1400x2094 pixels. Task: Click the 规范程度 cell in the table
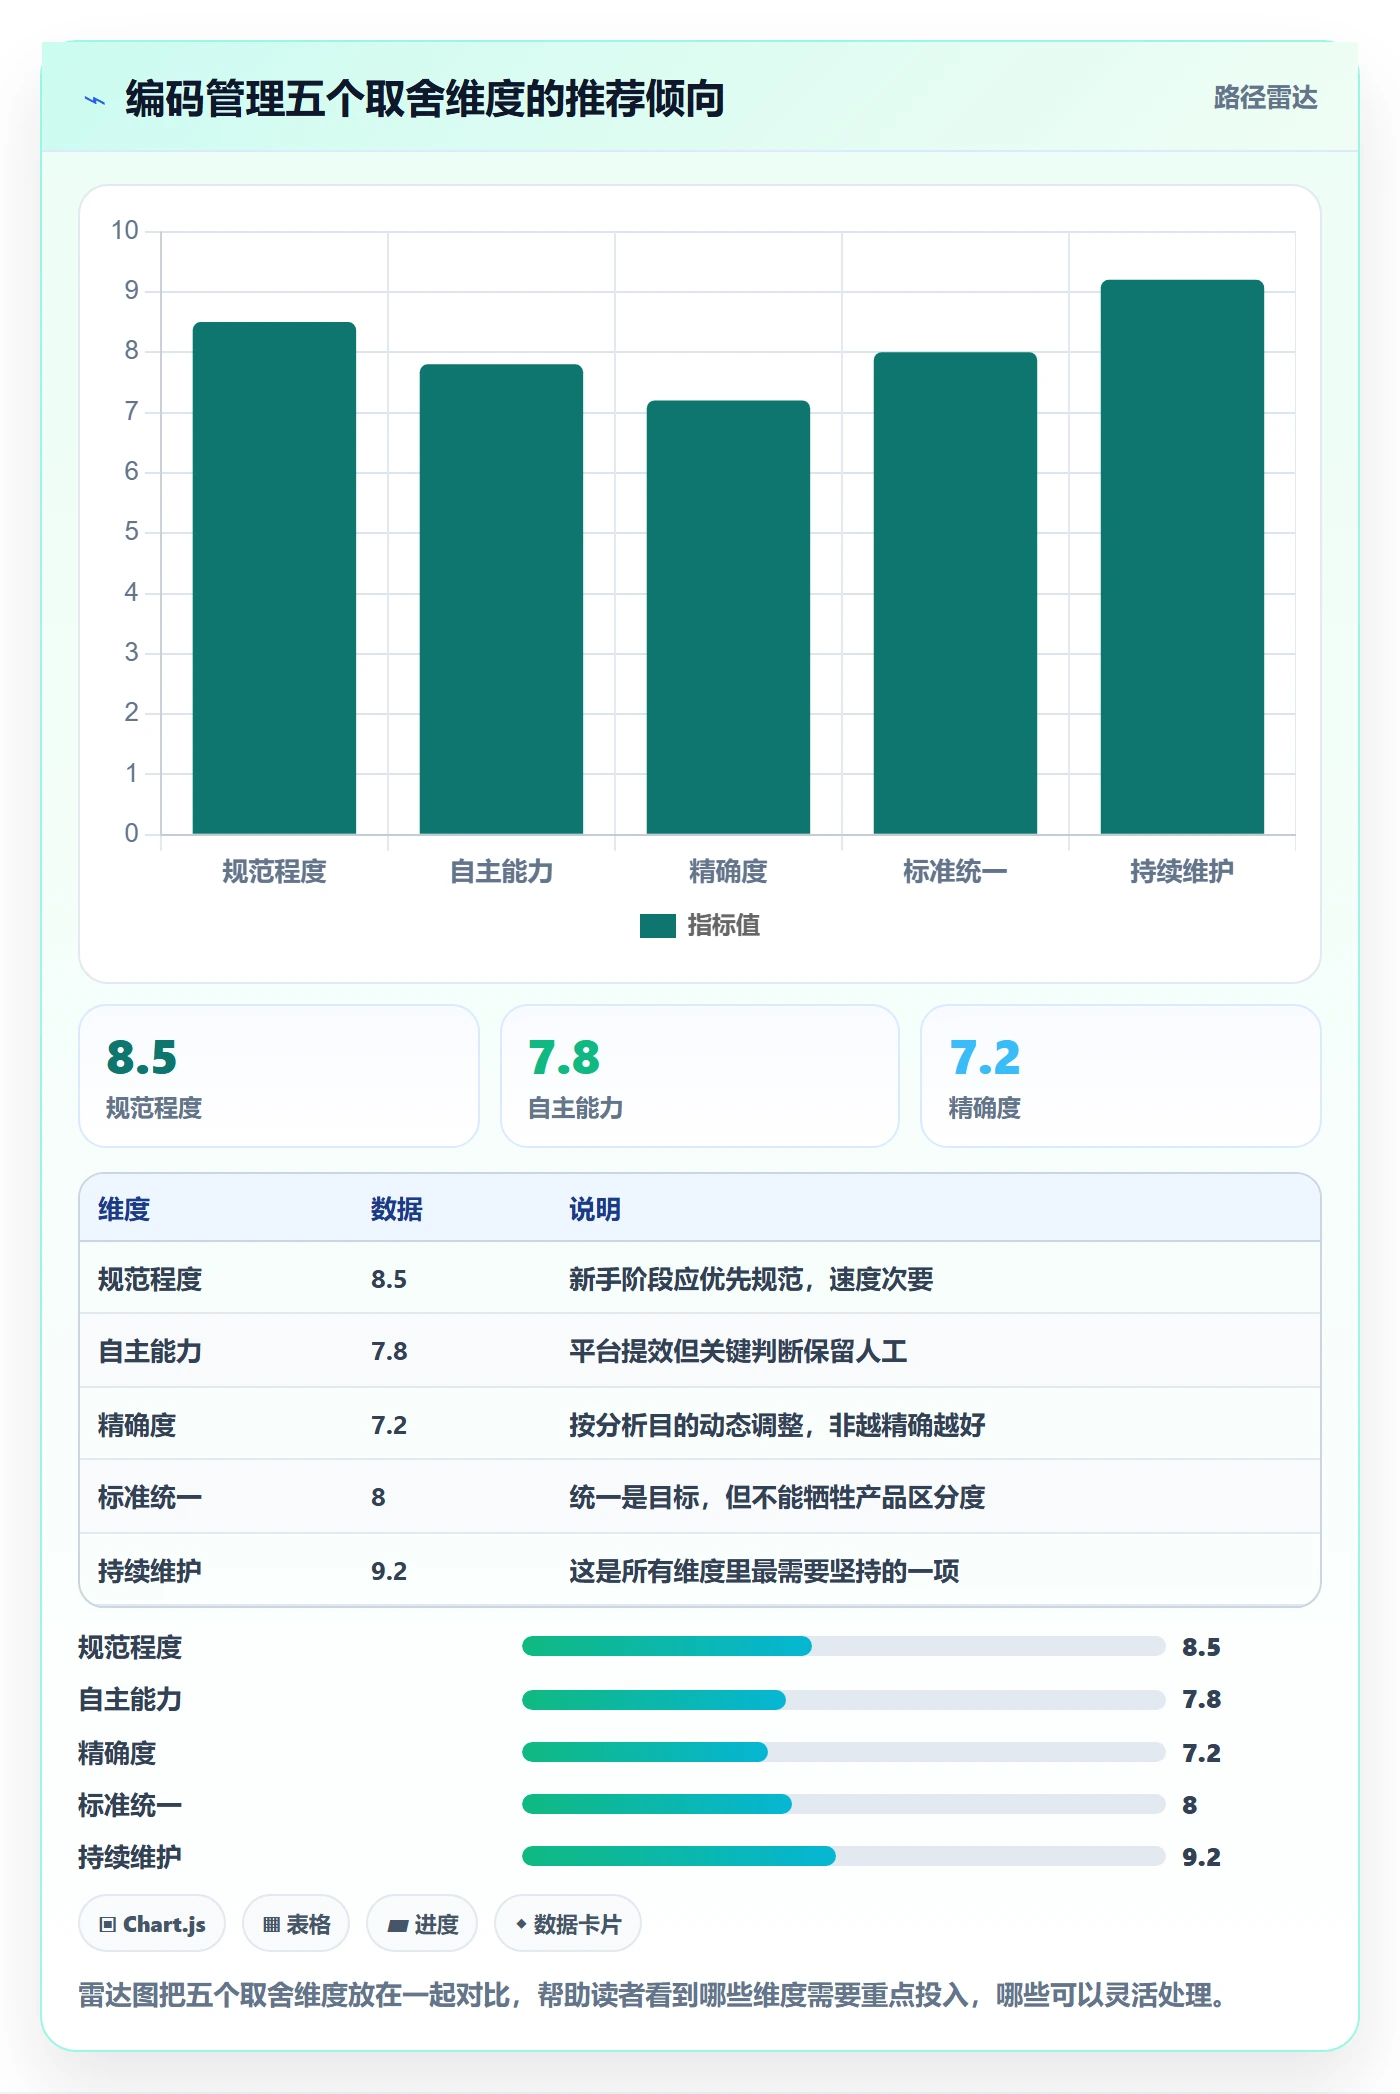150,1279
